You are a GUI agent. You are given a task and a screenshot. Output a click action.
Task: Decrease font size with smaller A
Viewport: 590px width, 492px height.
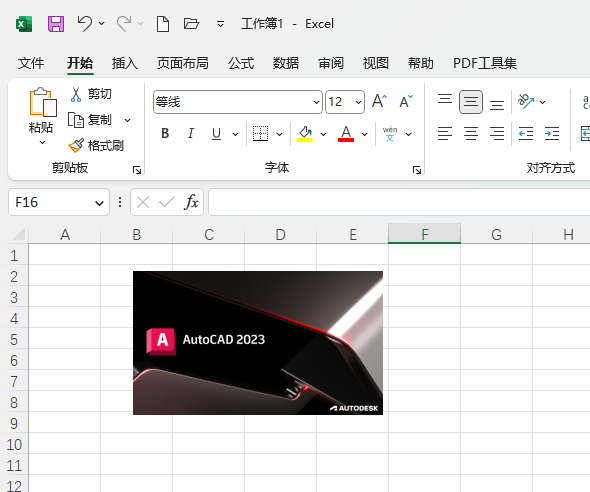[x=406, y=102]
